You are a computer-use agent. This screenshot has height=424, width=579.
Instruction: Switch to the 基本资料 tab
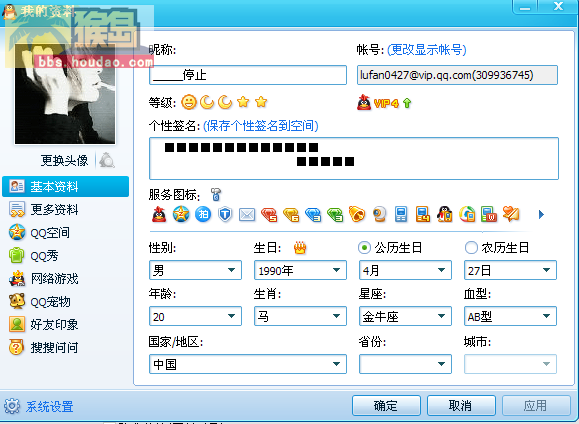point(65,187)
